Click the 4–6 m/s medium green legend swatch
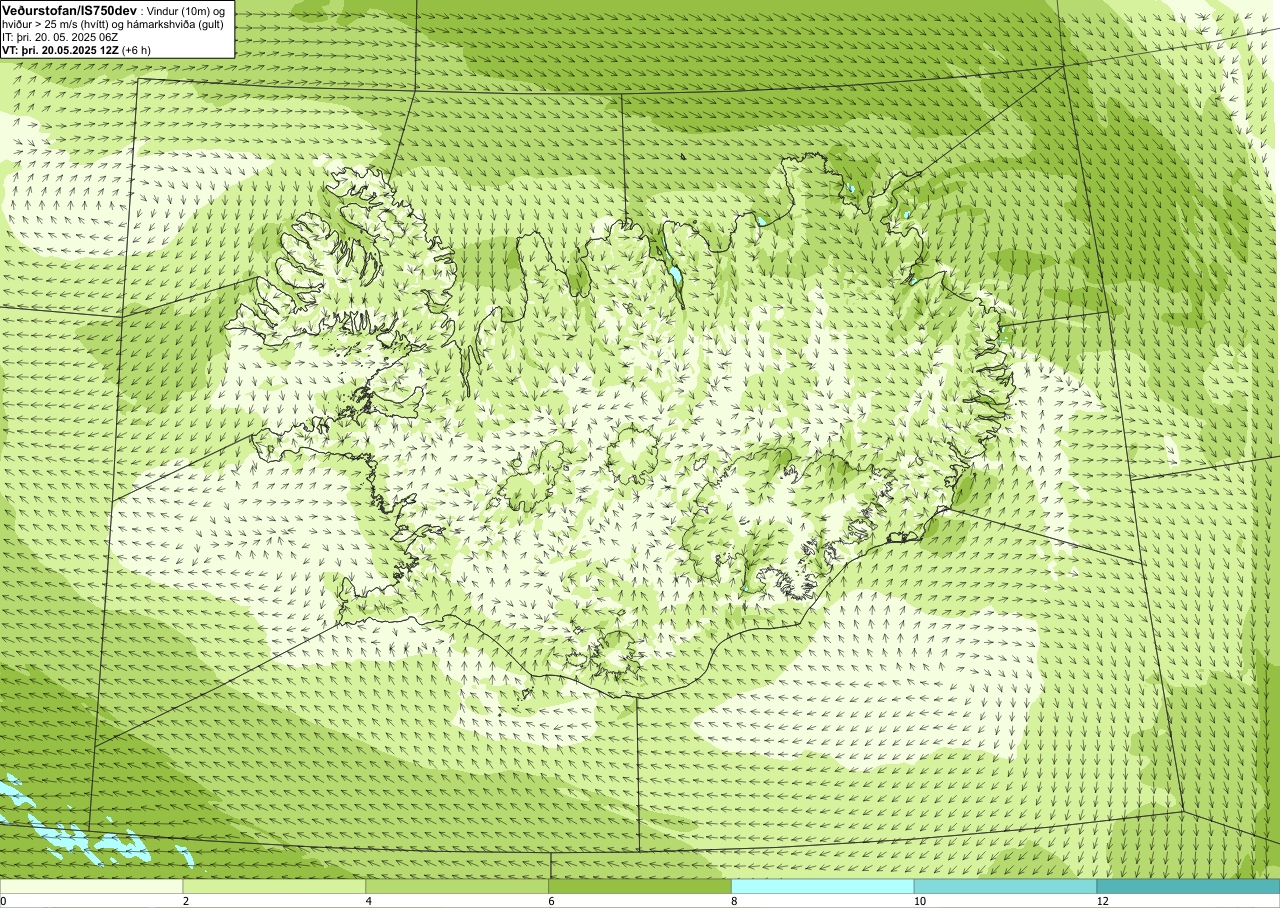This screenshot has height=908, width=1280. 457,886
